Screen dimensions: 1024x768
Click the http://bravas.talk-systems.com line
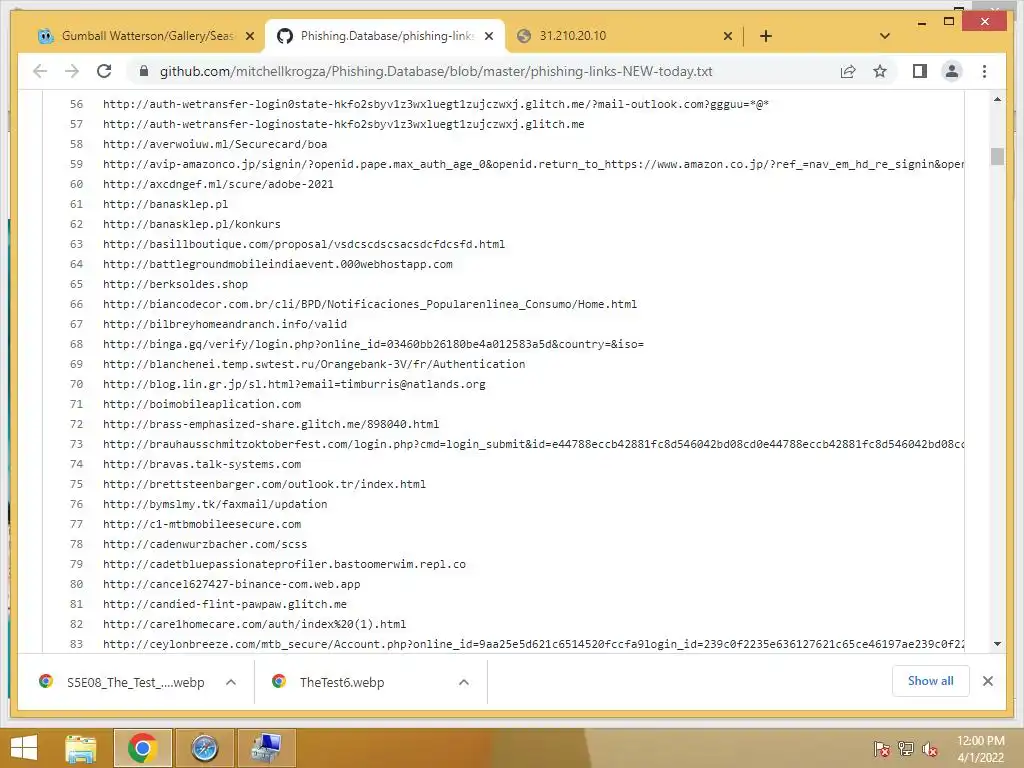(202, 464)
